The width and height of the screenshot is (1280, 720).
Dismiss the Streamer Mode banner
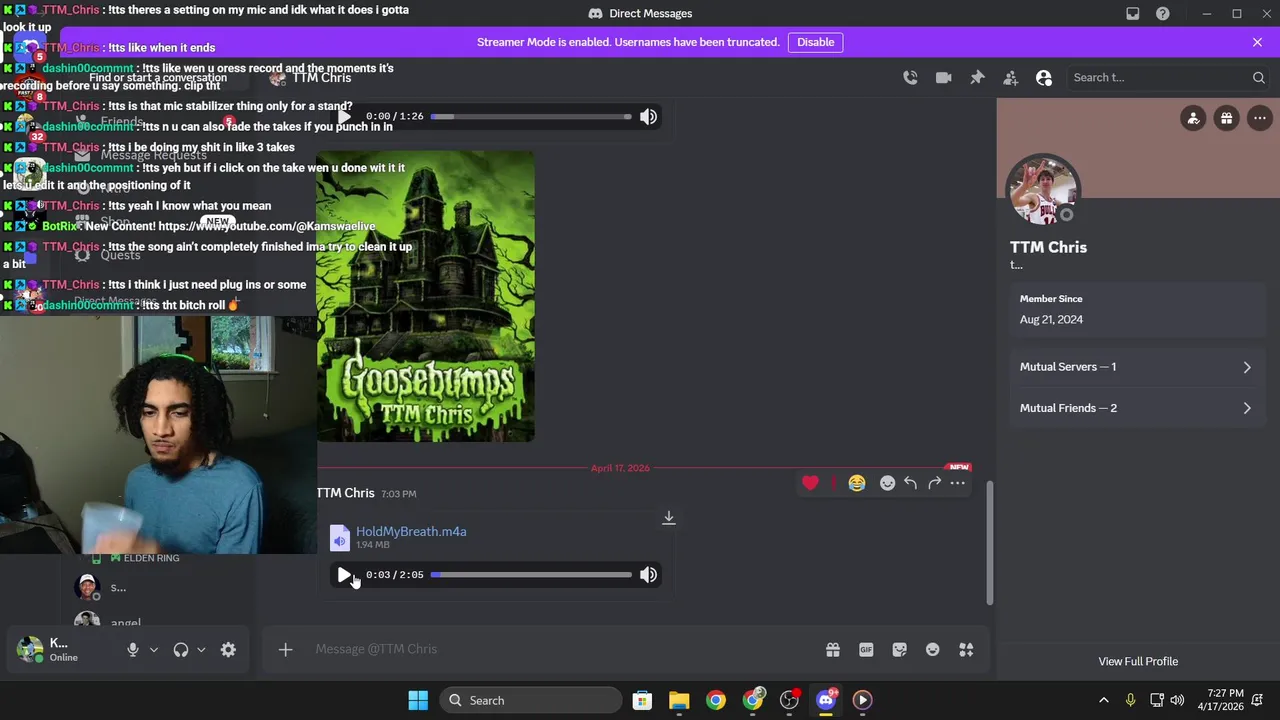1257,42
